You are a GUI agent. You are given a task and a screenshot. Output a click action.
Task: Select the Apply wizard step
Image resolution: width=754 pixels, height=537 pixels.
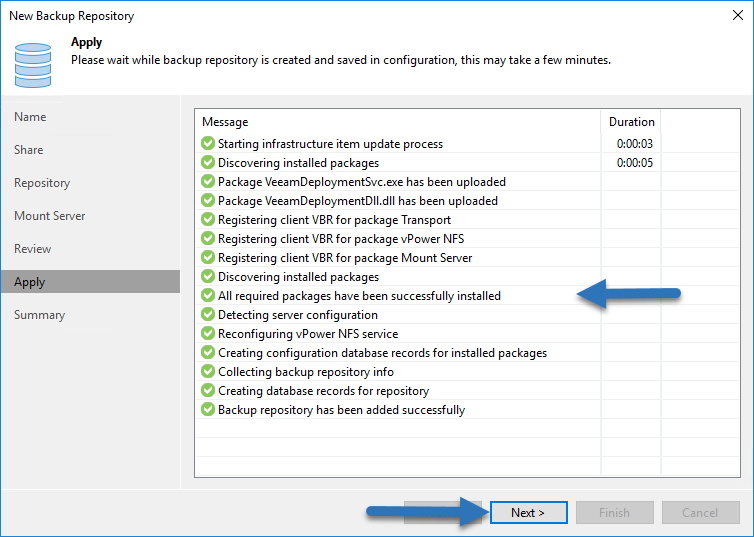click(90, 282)
